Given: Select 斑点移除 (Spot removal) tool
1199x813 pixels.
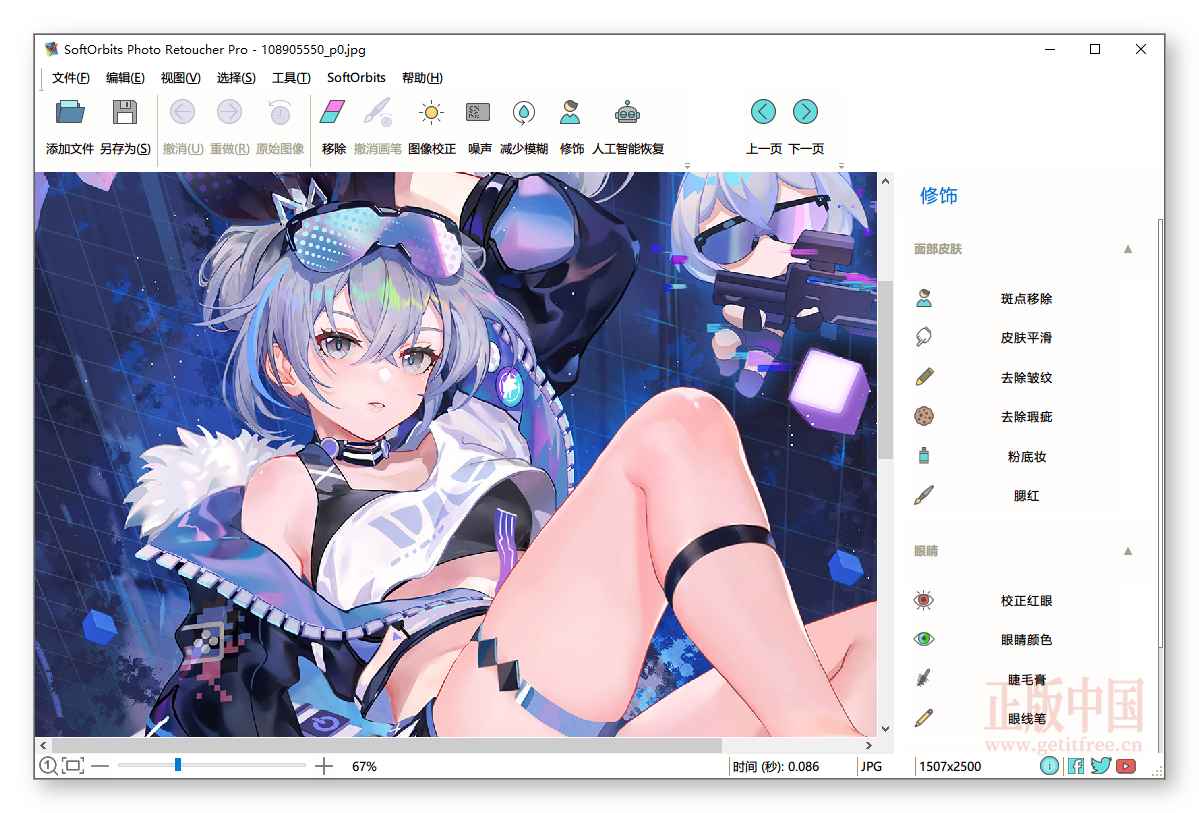Looking at the screenshot, I should coord(1026,298).
